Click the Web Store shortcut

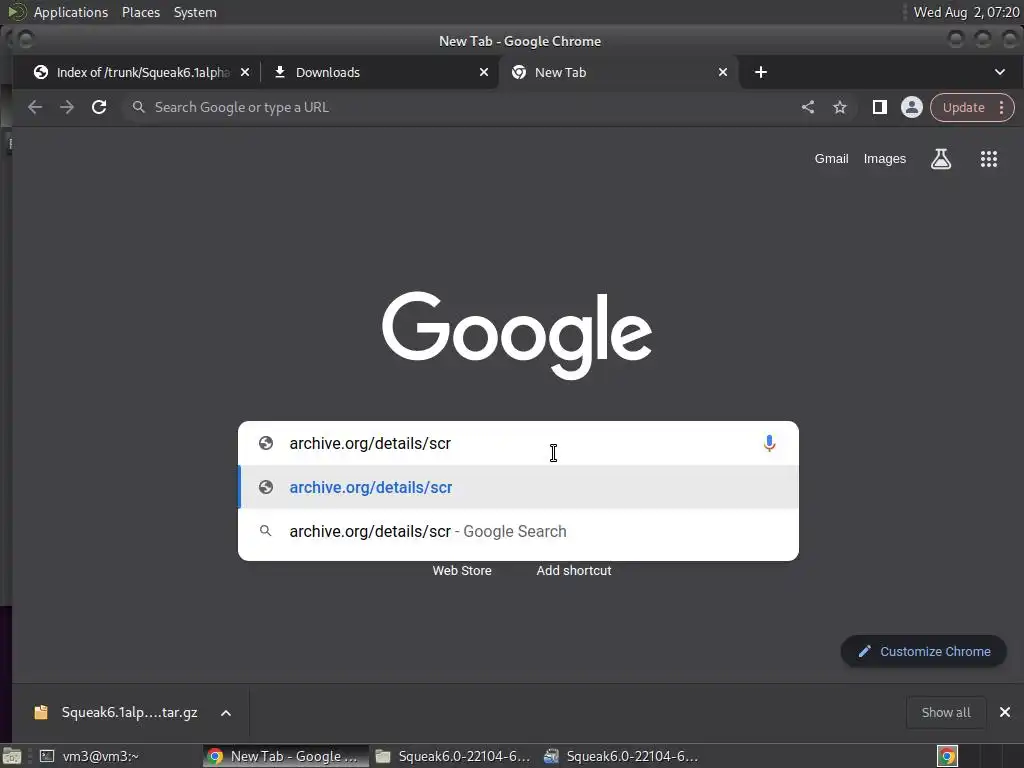tap(462, 571)
